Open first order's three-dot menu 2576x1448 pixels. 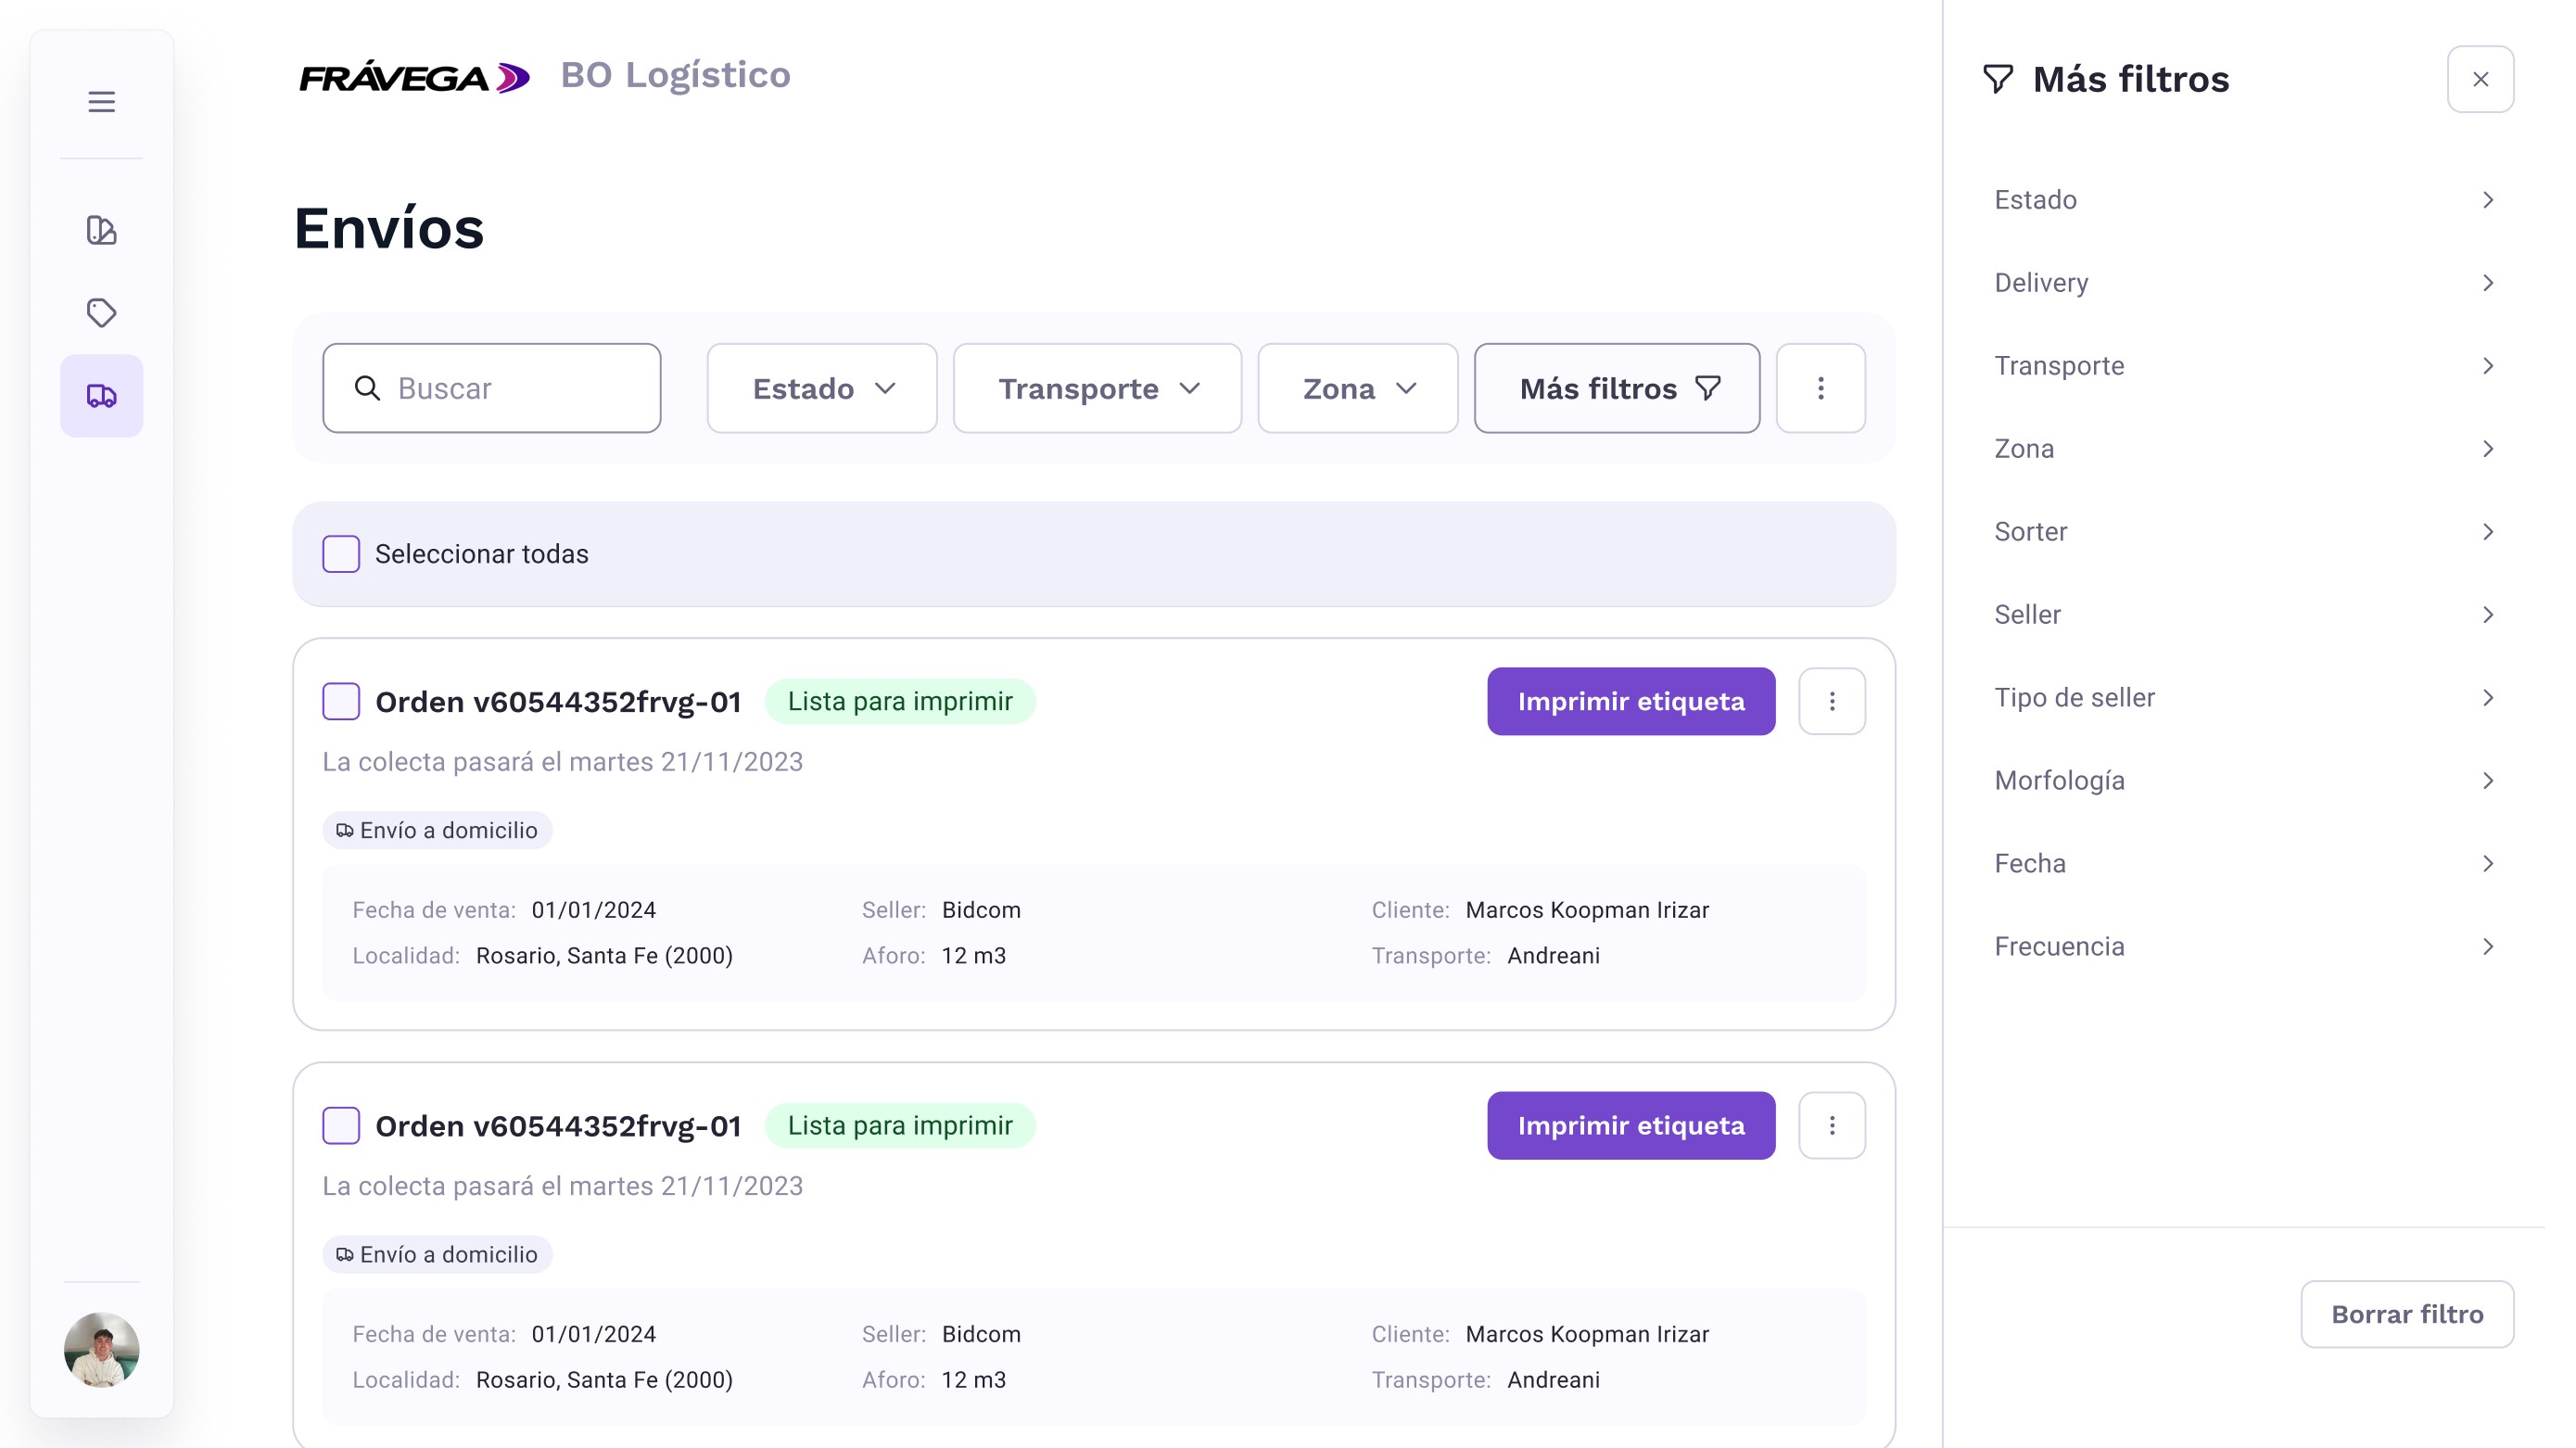(x=1831, y=701)
